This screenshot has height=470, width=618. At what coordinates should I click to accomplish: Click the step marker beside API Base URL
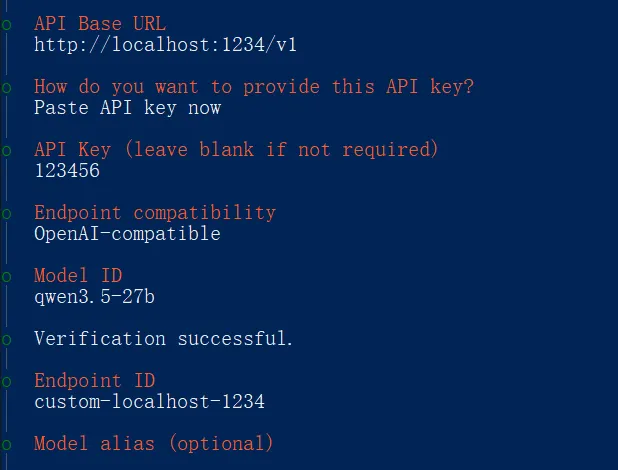pyautogui.click(x=6, y=24)
